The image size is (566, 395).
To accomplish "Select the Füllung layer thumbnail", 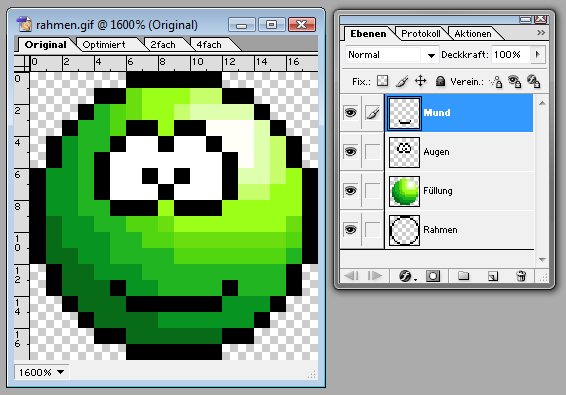I will point(404,191).
